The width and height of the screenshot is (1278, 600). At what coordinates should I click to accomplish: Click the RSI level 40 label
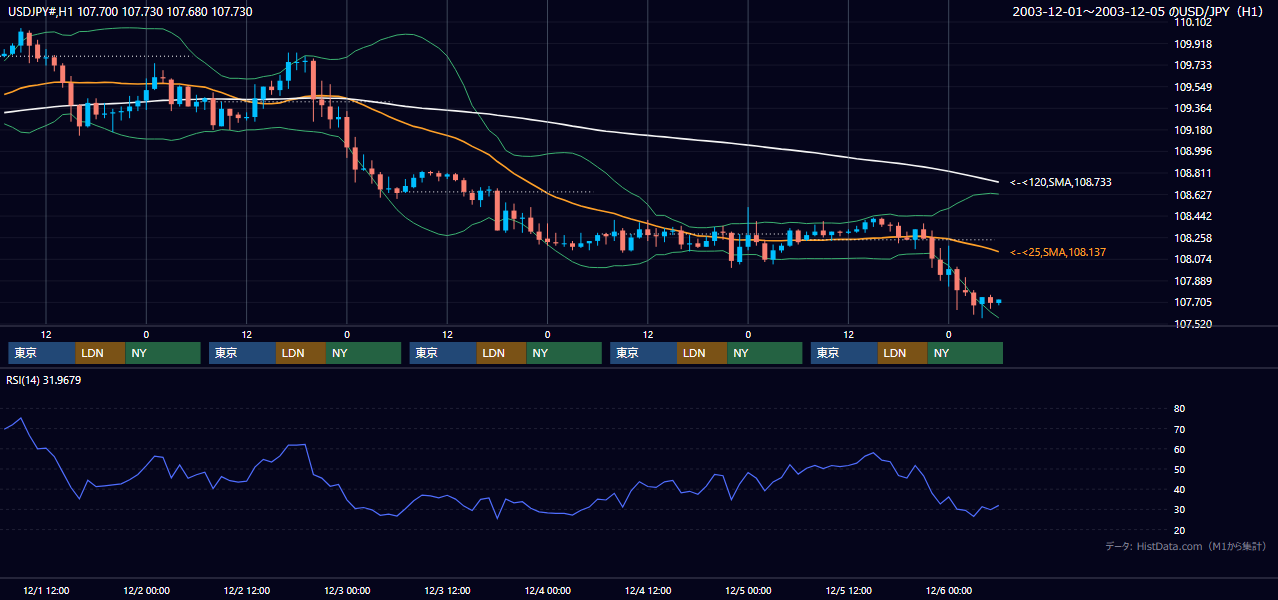[1179, 489]
